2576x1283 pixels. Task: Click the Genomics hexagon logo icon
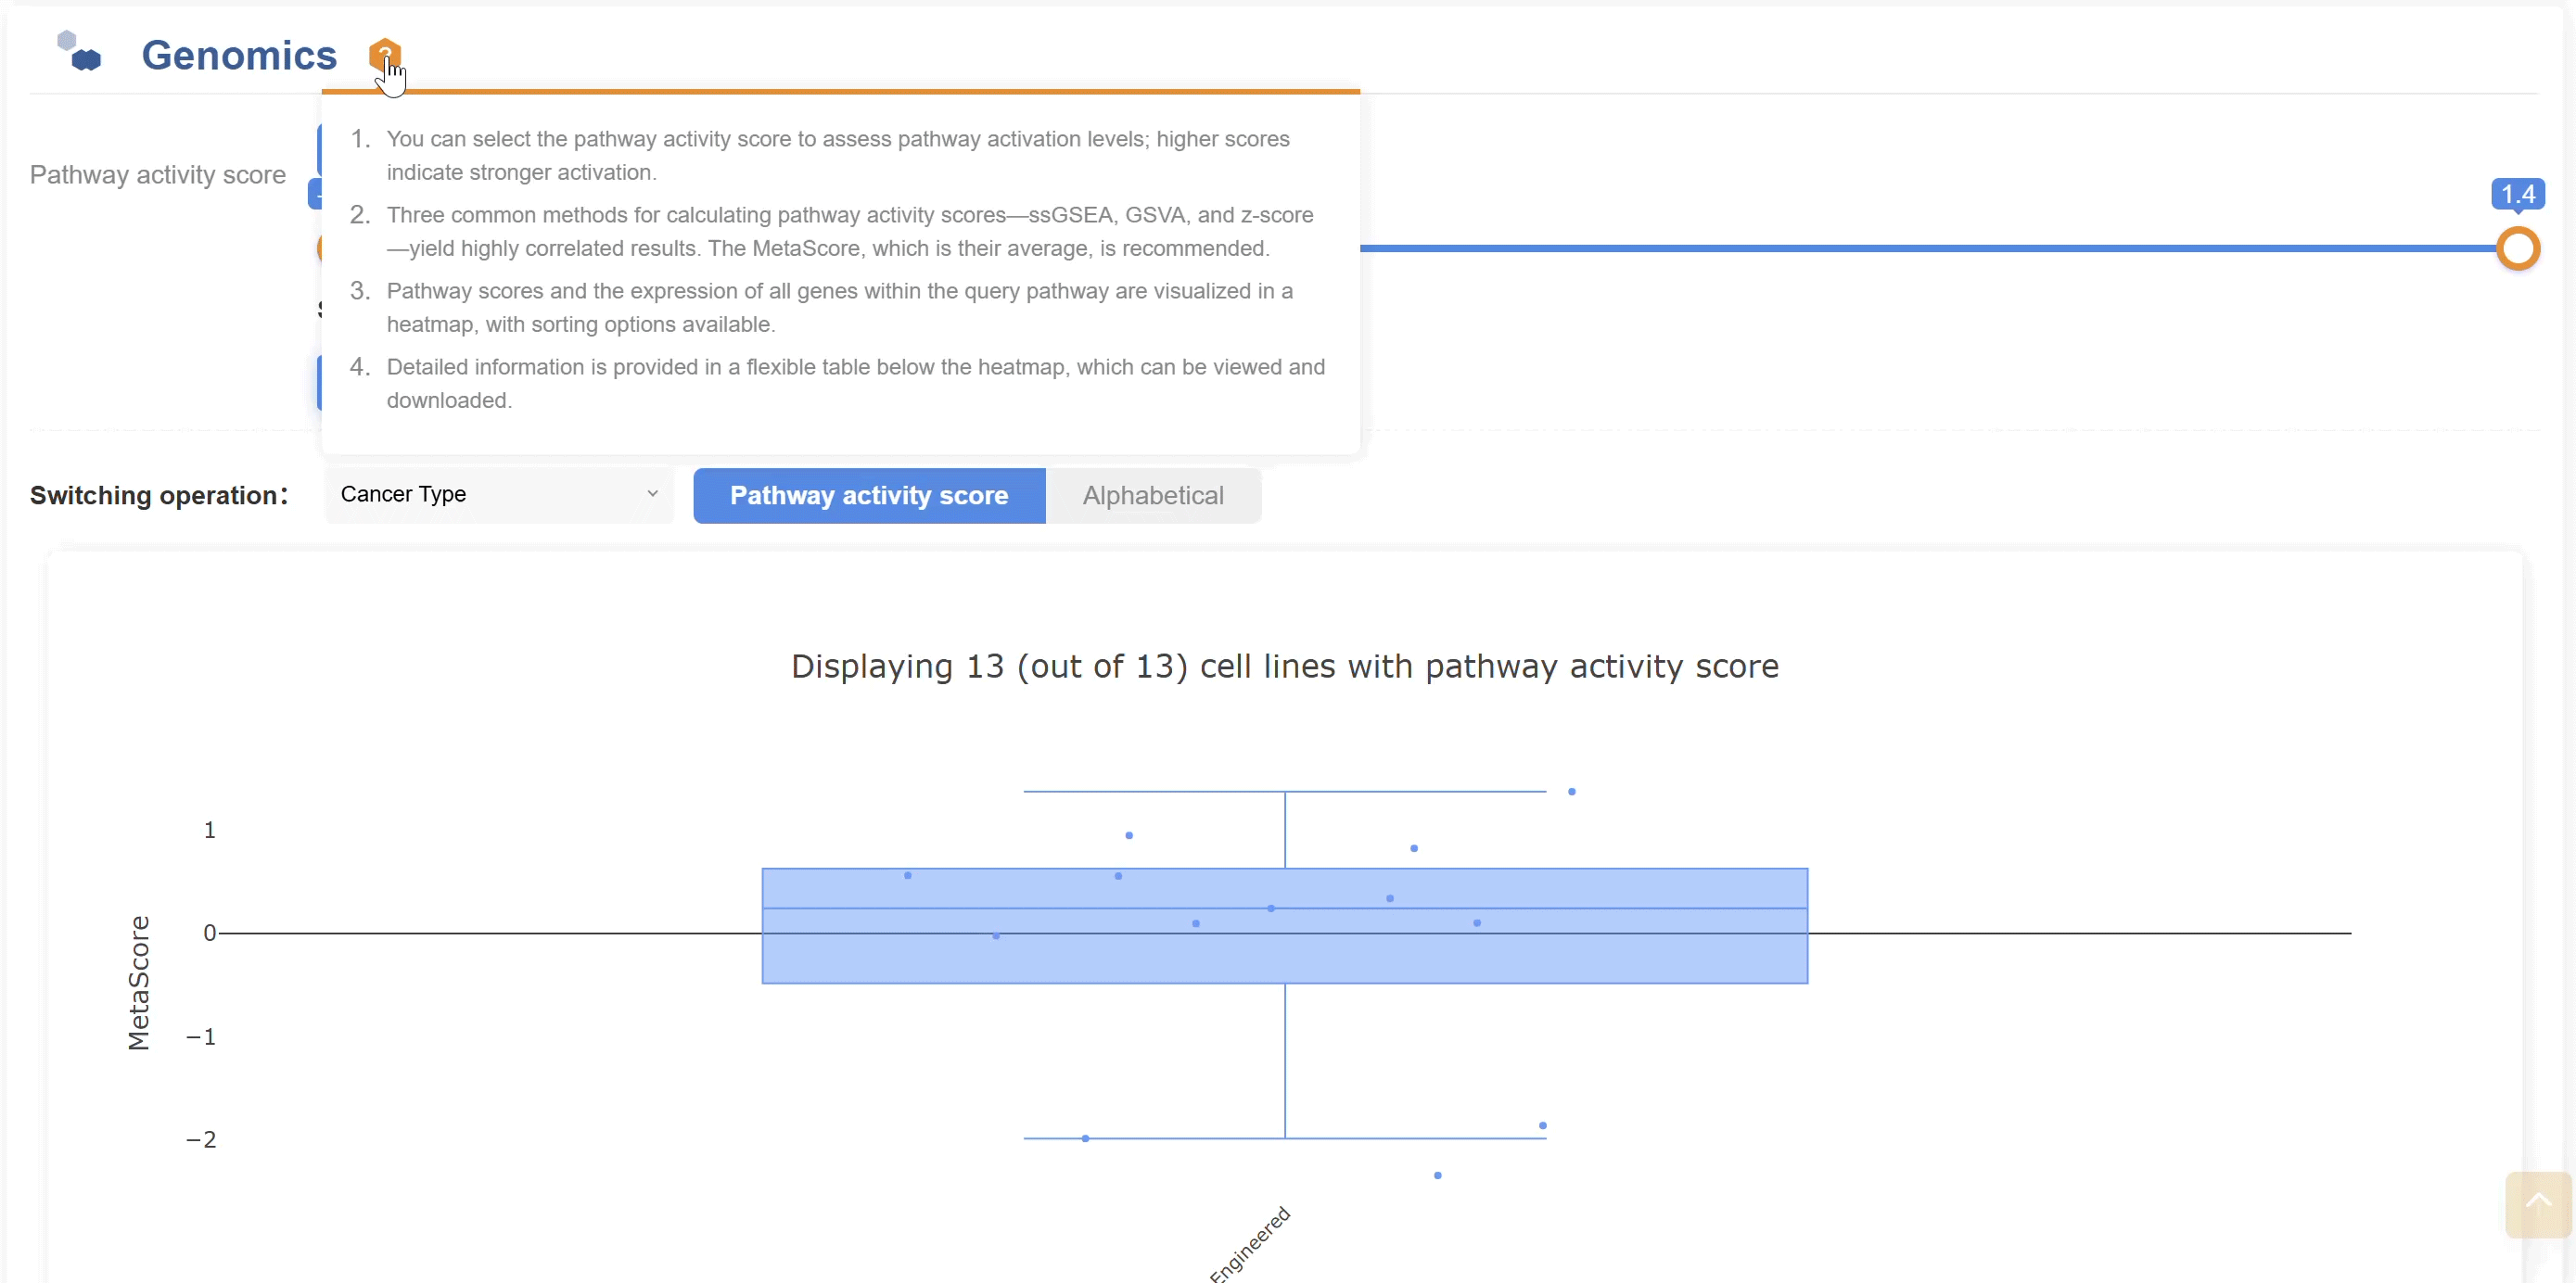80,52
